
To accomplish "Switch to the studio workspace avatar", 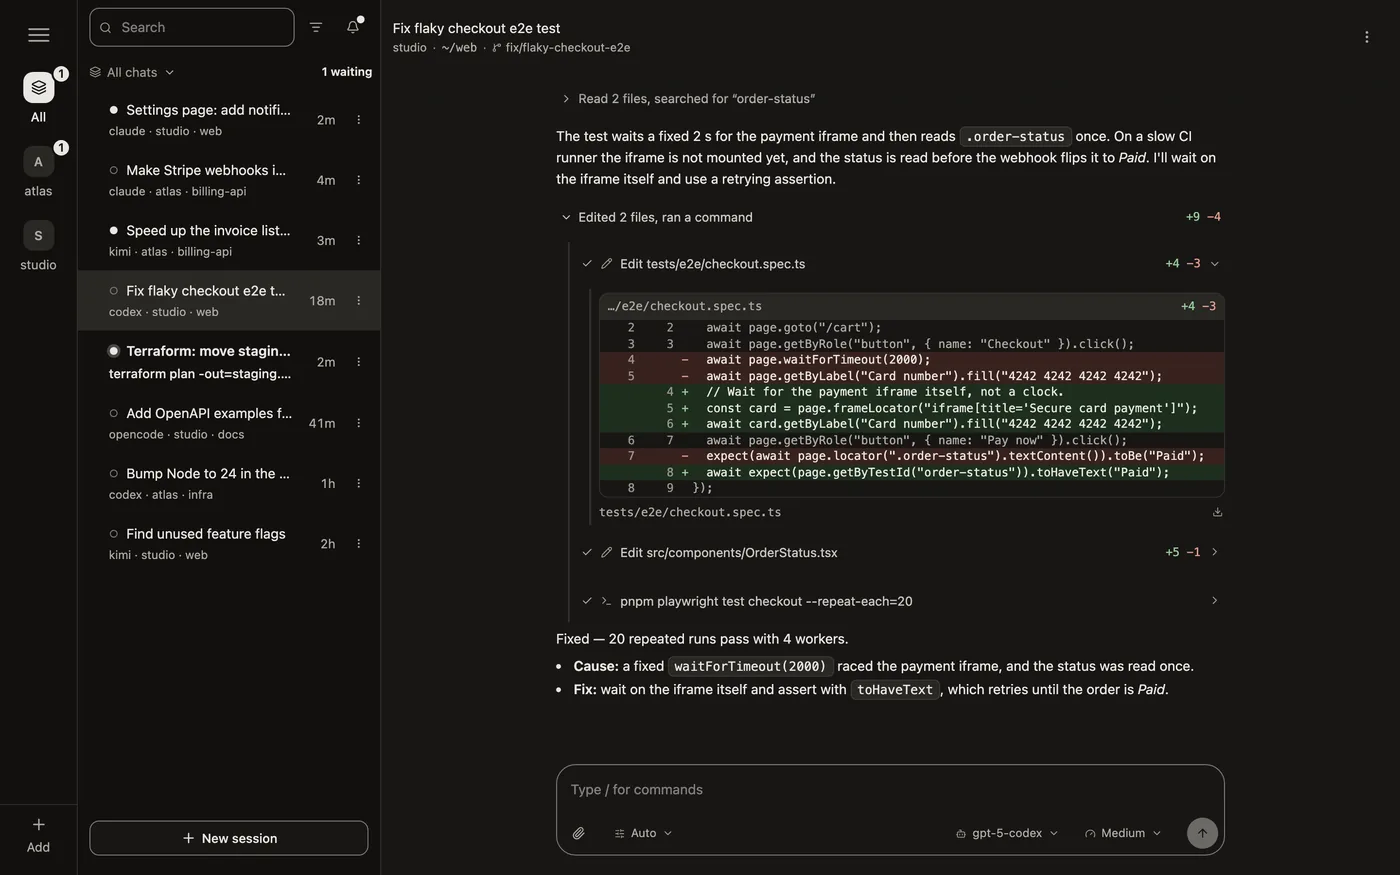I will coord(38,235).
